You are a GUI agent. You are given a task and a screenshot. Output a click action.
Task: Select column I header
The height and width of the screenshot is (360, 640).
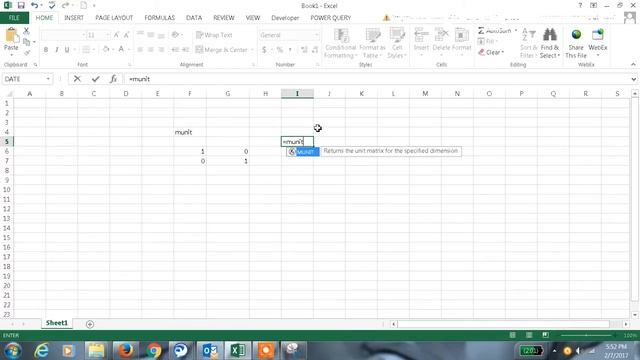(x=297, y=93)
